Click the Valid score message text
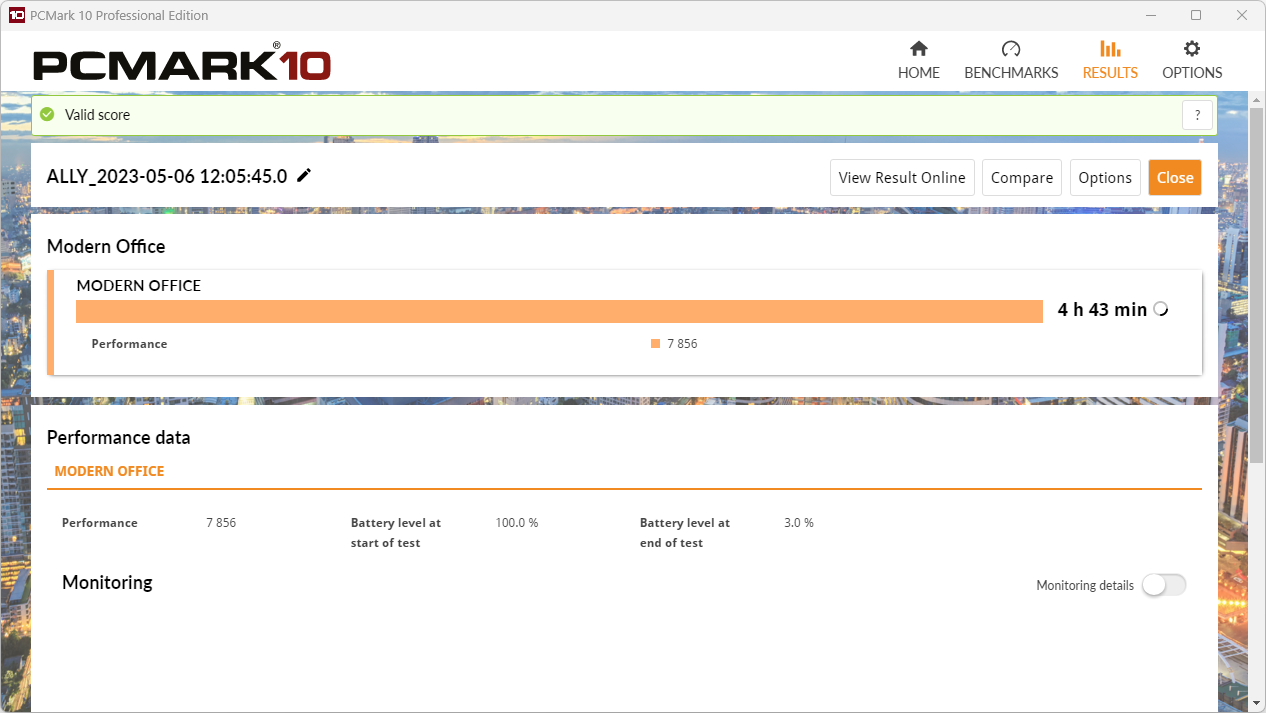Viewport: 1266px width, 713px height. coord(97,115)
